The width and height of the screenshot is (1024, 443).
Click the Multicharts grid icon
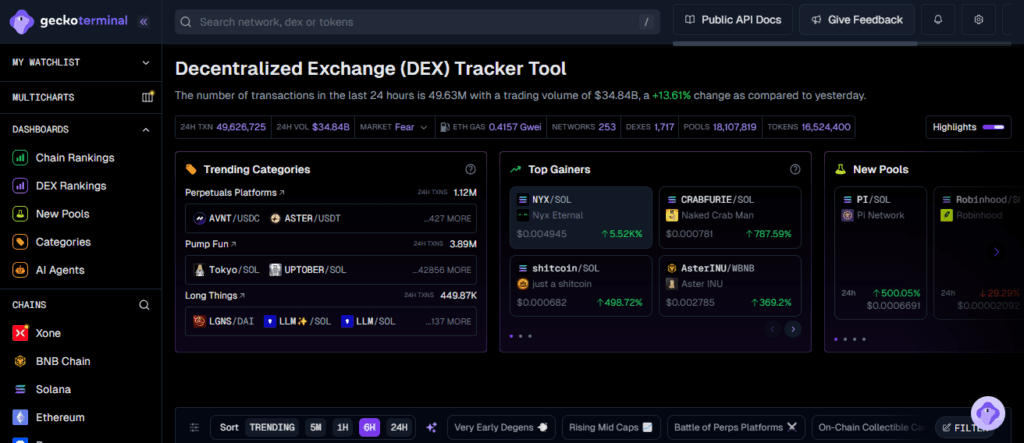pyautogui.click(x=148, y=97)
